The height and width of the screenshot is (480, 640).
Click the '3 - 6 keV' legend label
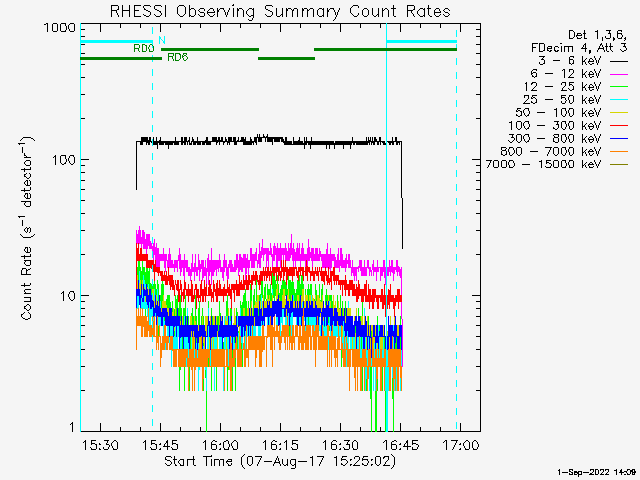point(569,61)
